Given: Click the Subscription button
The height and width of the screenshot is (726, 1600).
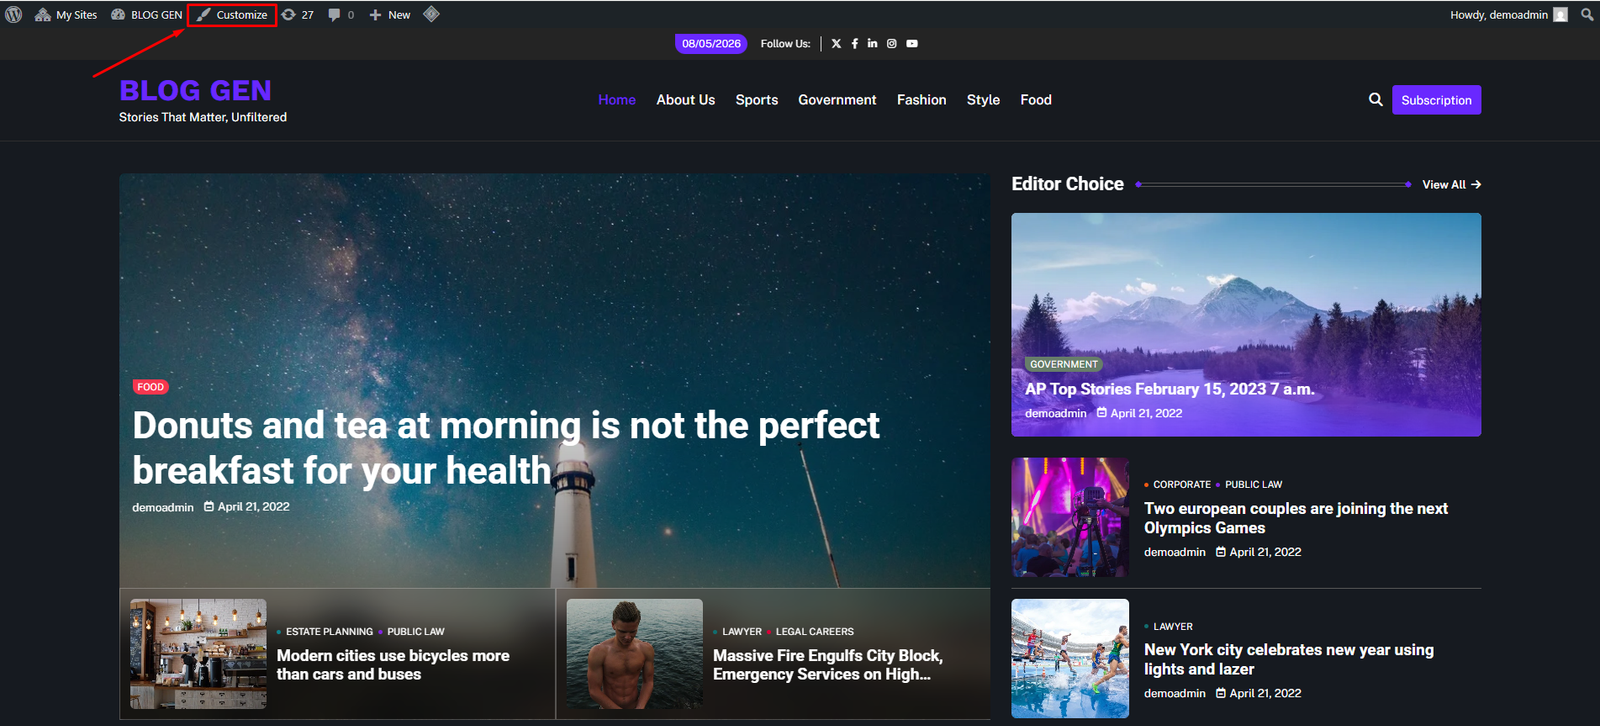Looking at the screenshot, I should [x=1436, y=100].
